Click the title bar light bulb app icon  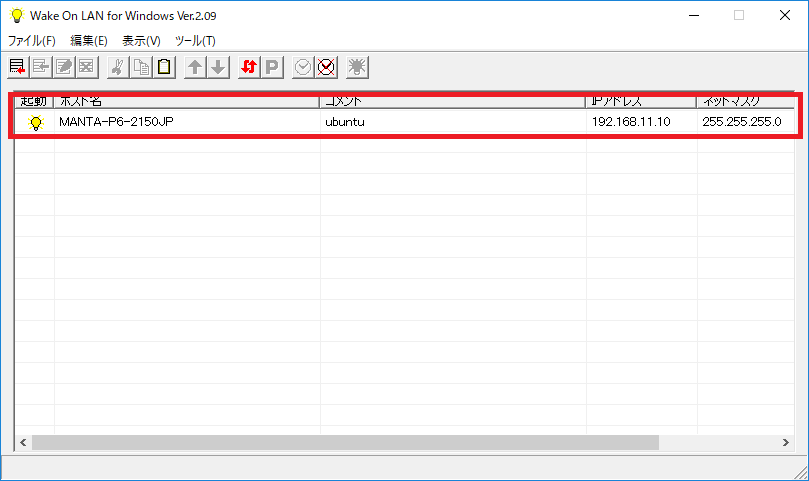[17, 15]
